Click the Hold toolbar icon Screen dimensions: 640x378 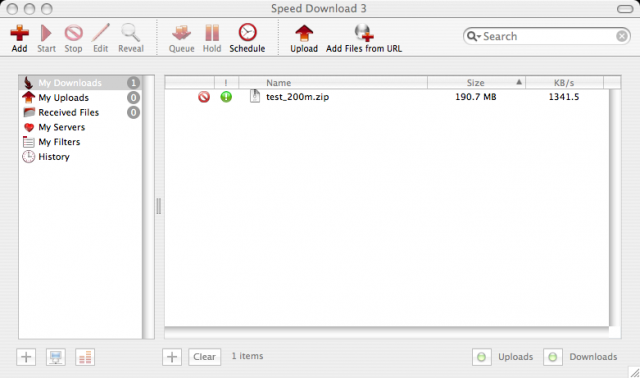tap(212, 33)
